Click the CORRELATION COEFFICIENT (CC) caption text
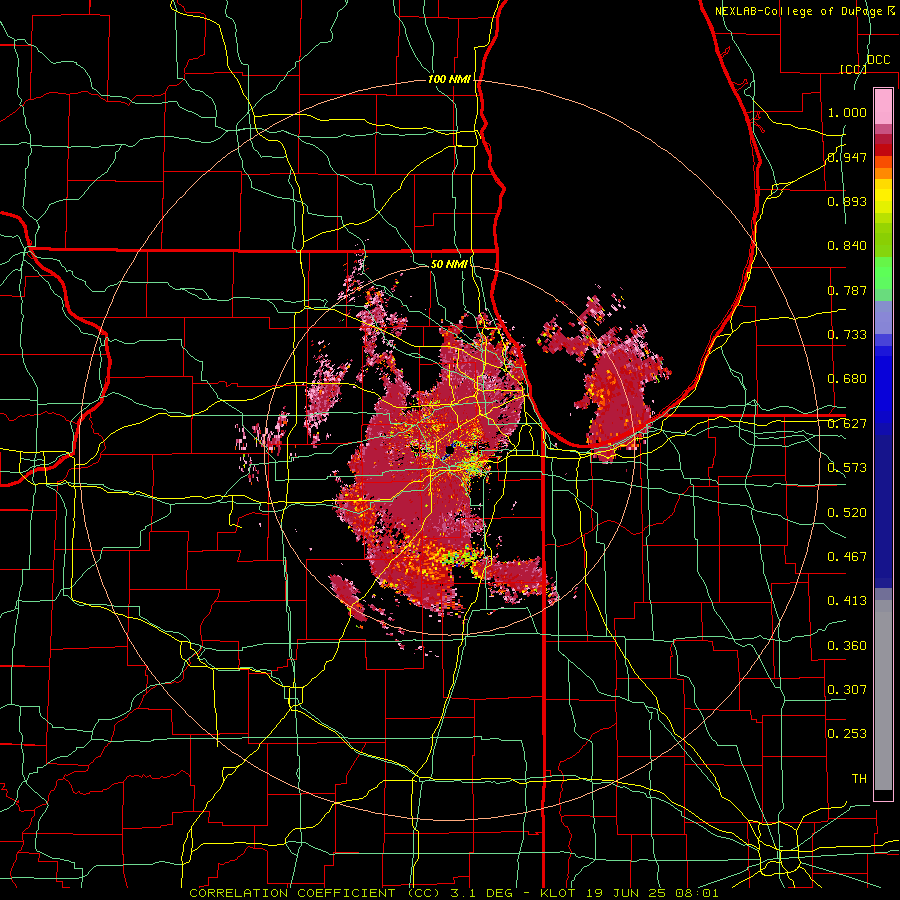This screenshot has width=900, height=900. 315,893
